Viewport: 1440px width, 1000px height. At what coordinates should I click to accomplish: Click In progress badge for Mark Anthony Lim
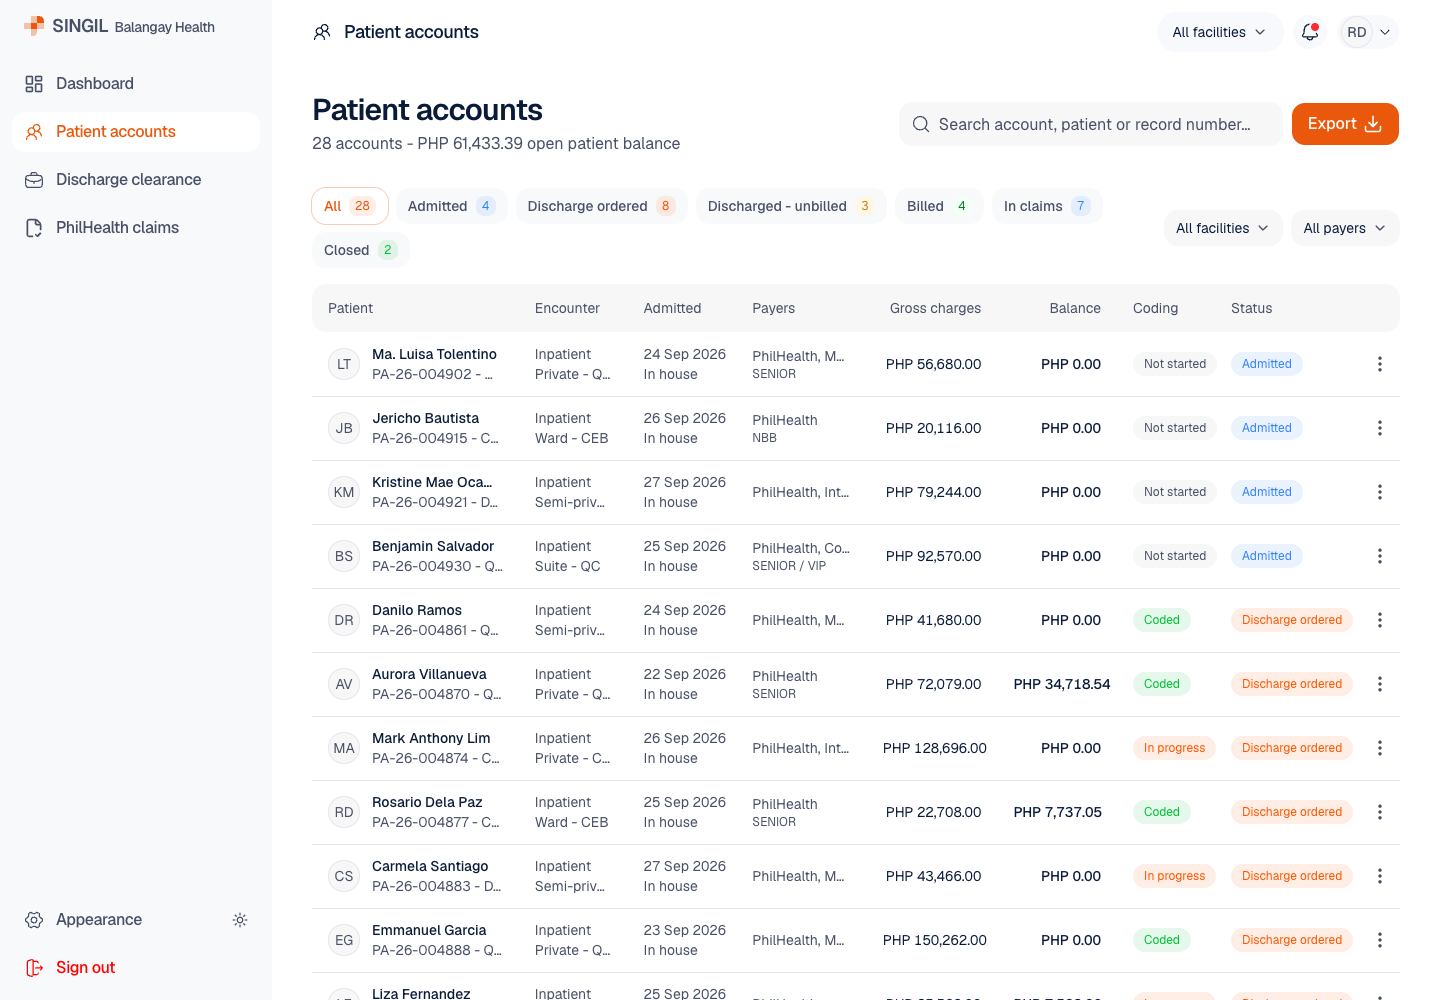tap(1174, 748)
